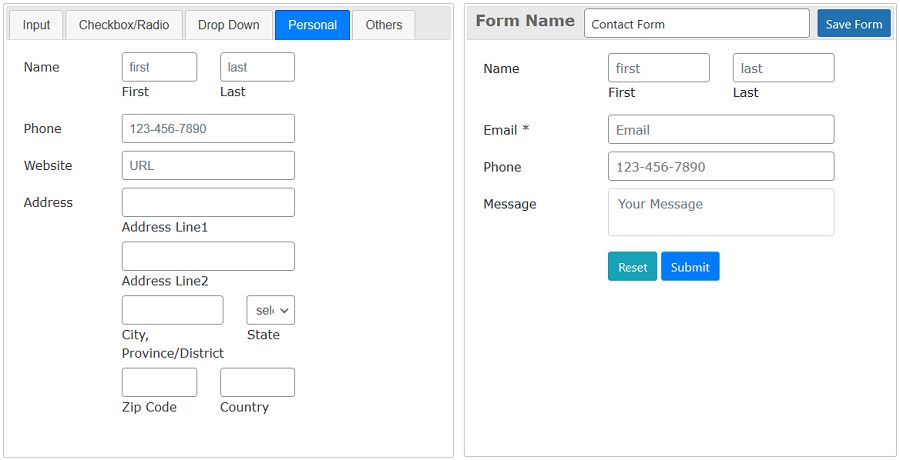The height and width of the screenshot is (460, 900).
Task: Focus the Website URL field
Action: (x=208, y=166)
